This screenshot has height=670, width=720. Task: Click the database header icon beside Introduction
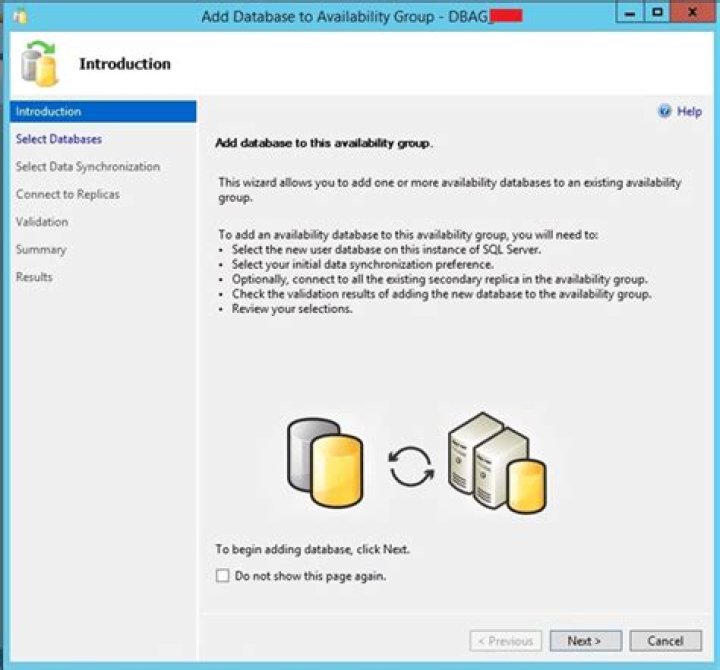[40, 63]
